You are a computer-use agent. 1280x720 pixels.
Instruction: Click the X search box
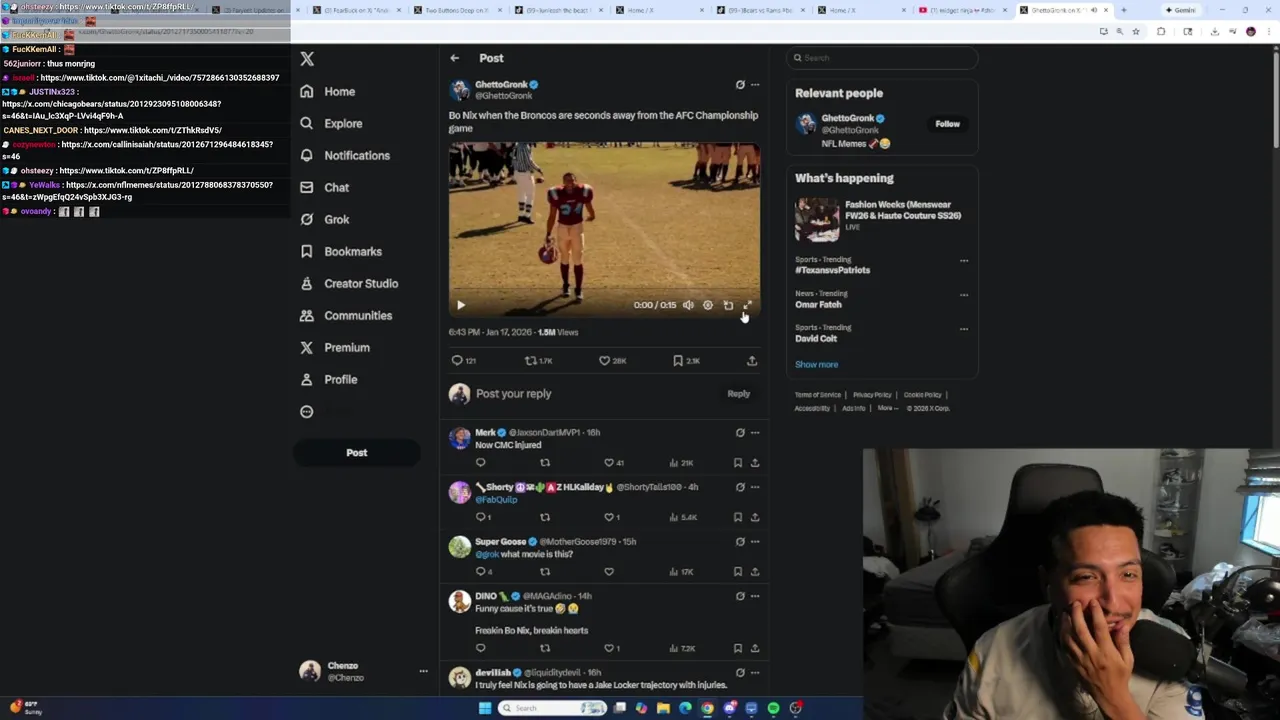point(880,58)
